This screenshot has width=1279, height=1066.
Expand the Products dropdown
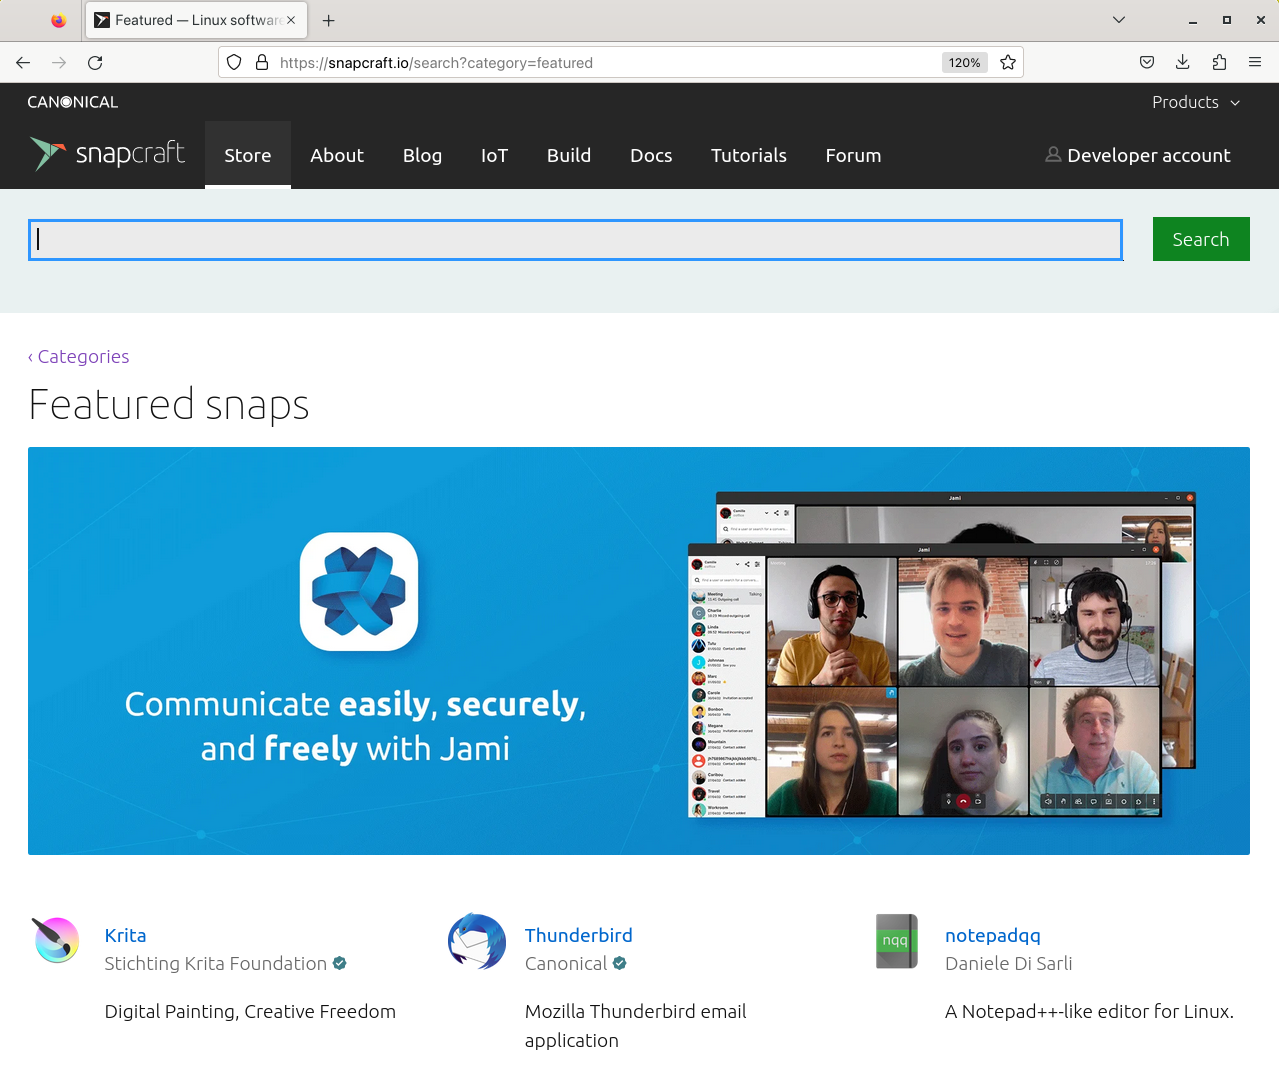point(1196,102)
